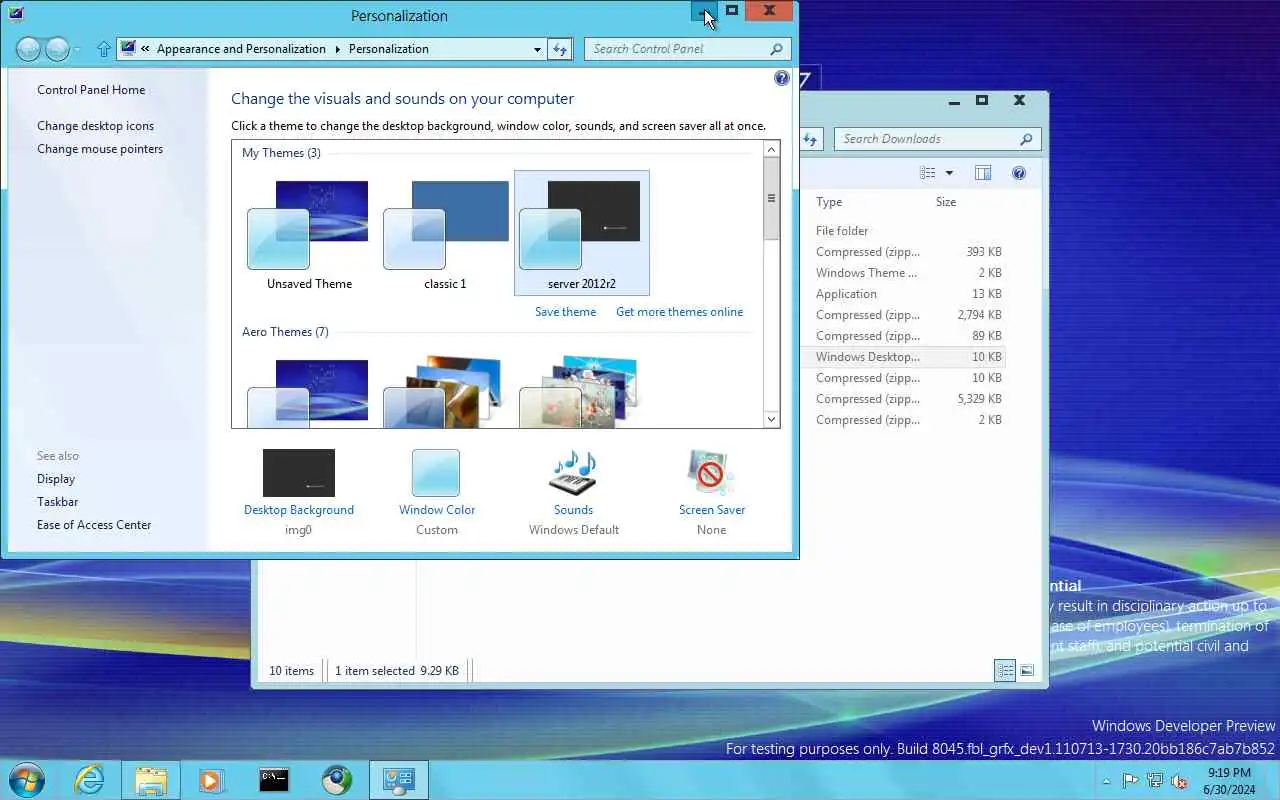This screenshot has width=1280, height=800.
Task: Select the server 2012r2 theme
Action: pos(582,233)
